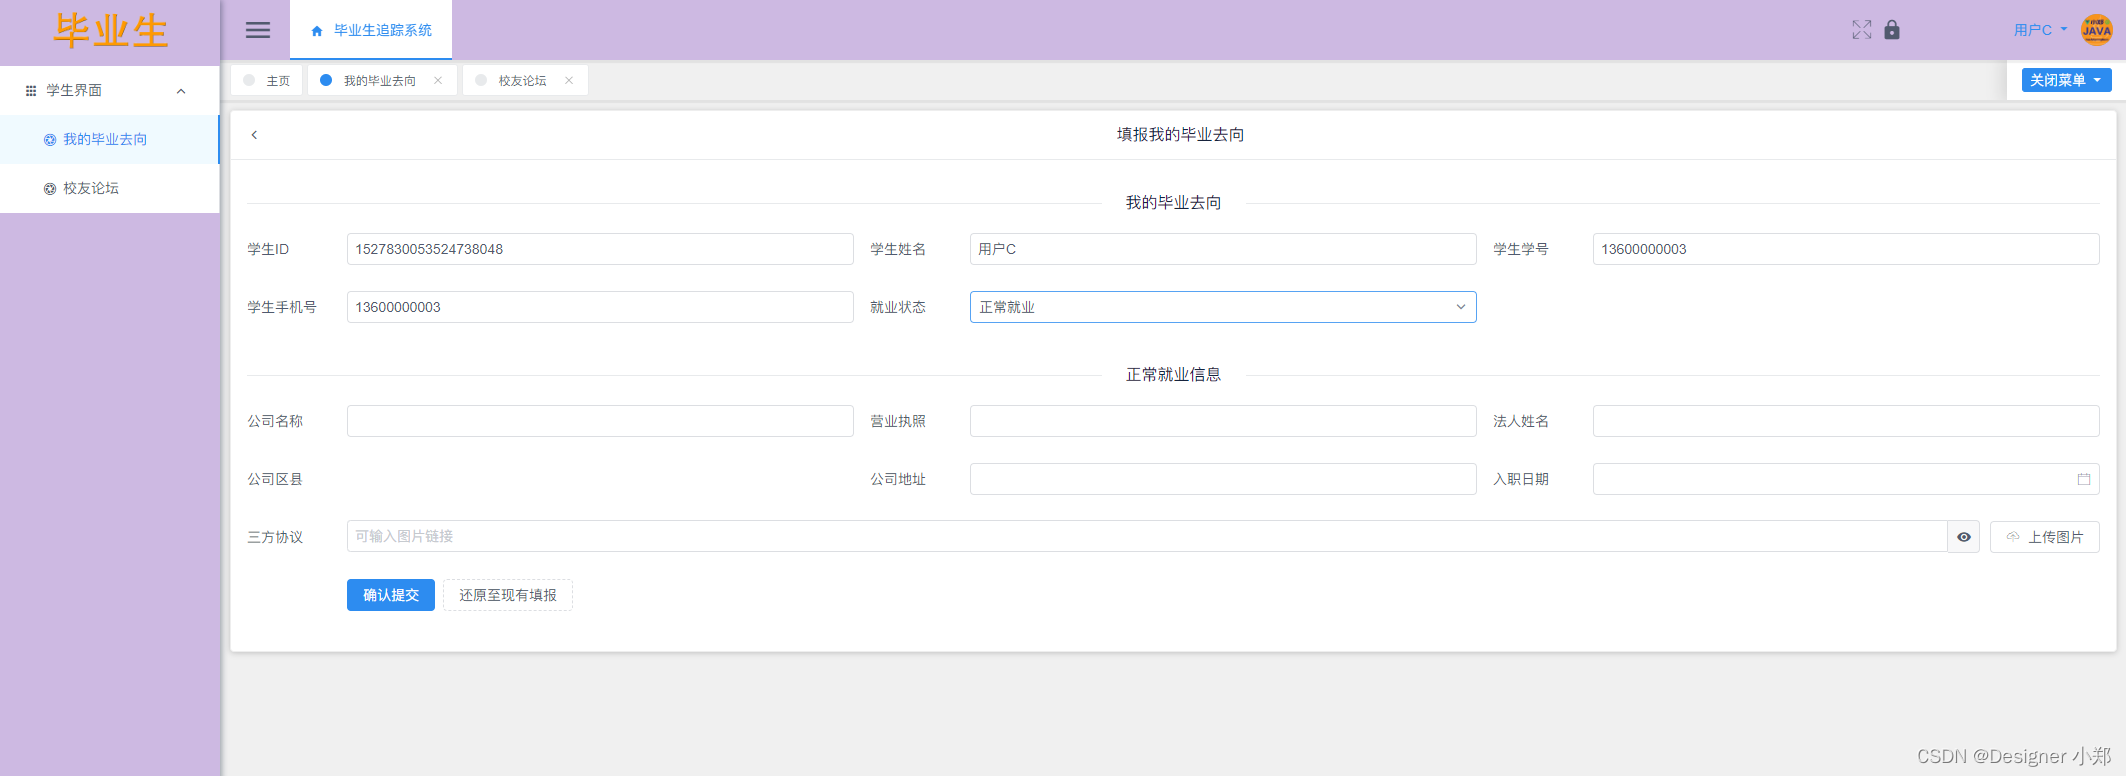2126x776 pixels.
Task: Click the 公司区县 label
Action: tap(275, 479)
